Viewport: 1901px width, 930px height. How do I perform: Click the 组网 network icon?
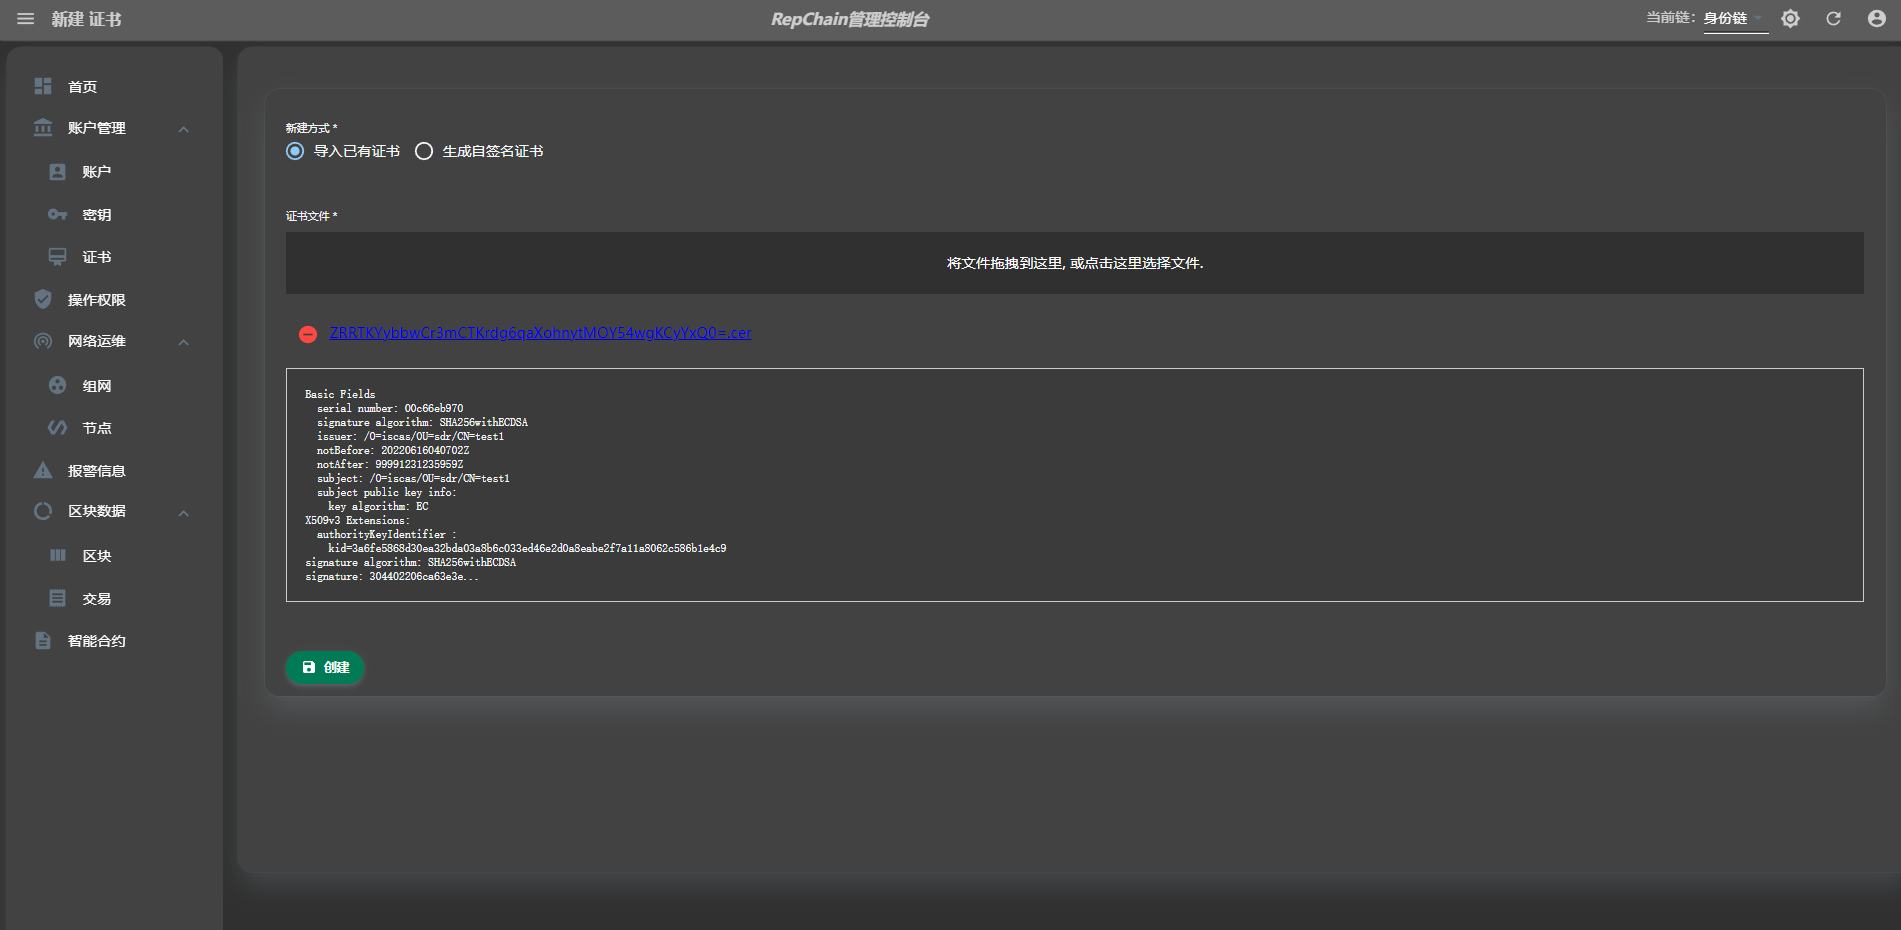pyautogui.click(x=58, y=385)
